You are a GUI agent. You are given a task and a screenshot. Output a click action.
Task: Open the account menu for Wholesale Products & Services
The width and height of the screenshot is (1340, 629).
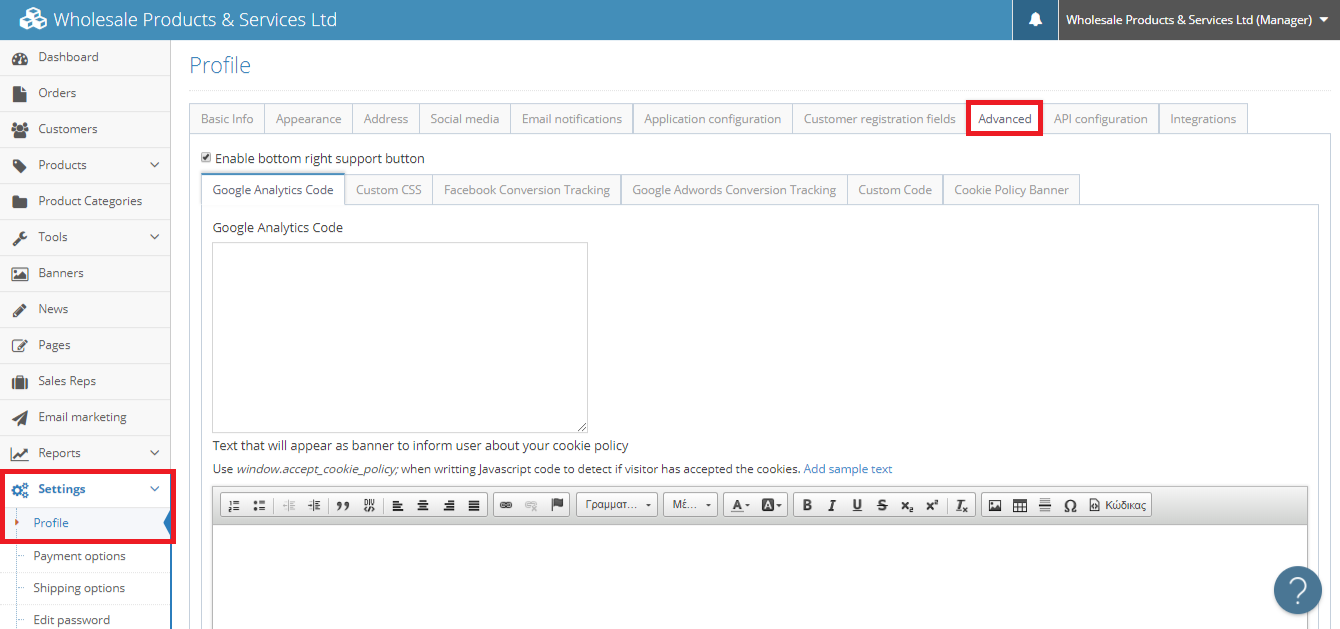1197,19
